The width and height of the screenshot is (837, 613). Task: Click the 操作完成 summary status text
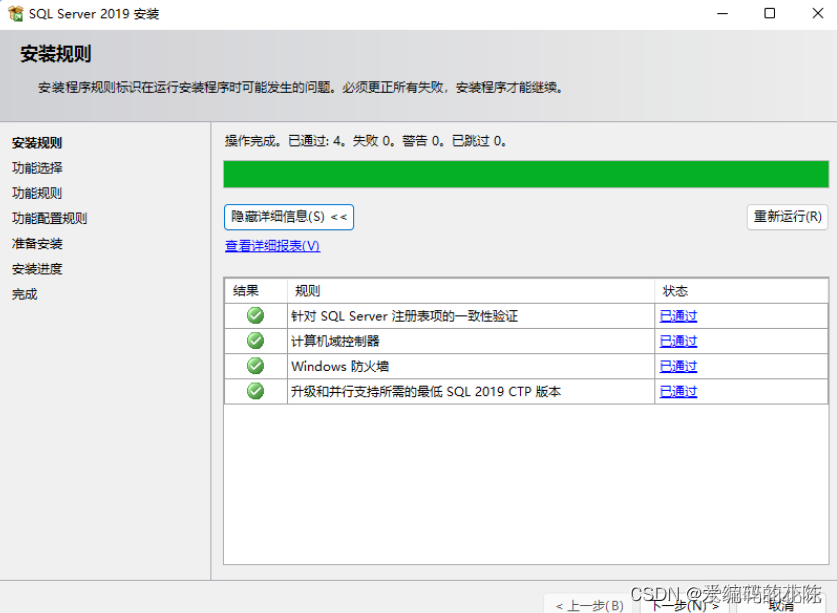pyautogui.click(x=366, y=141)
